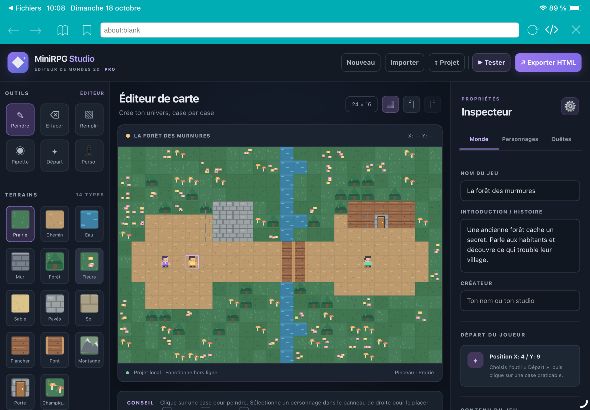Click the Projet button

coord(447,62)
